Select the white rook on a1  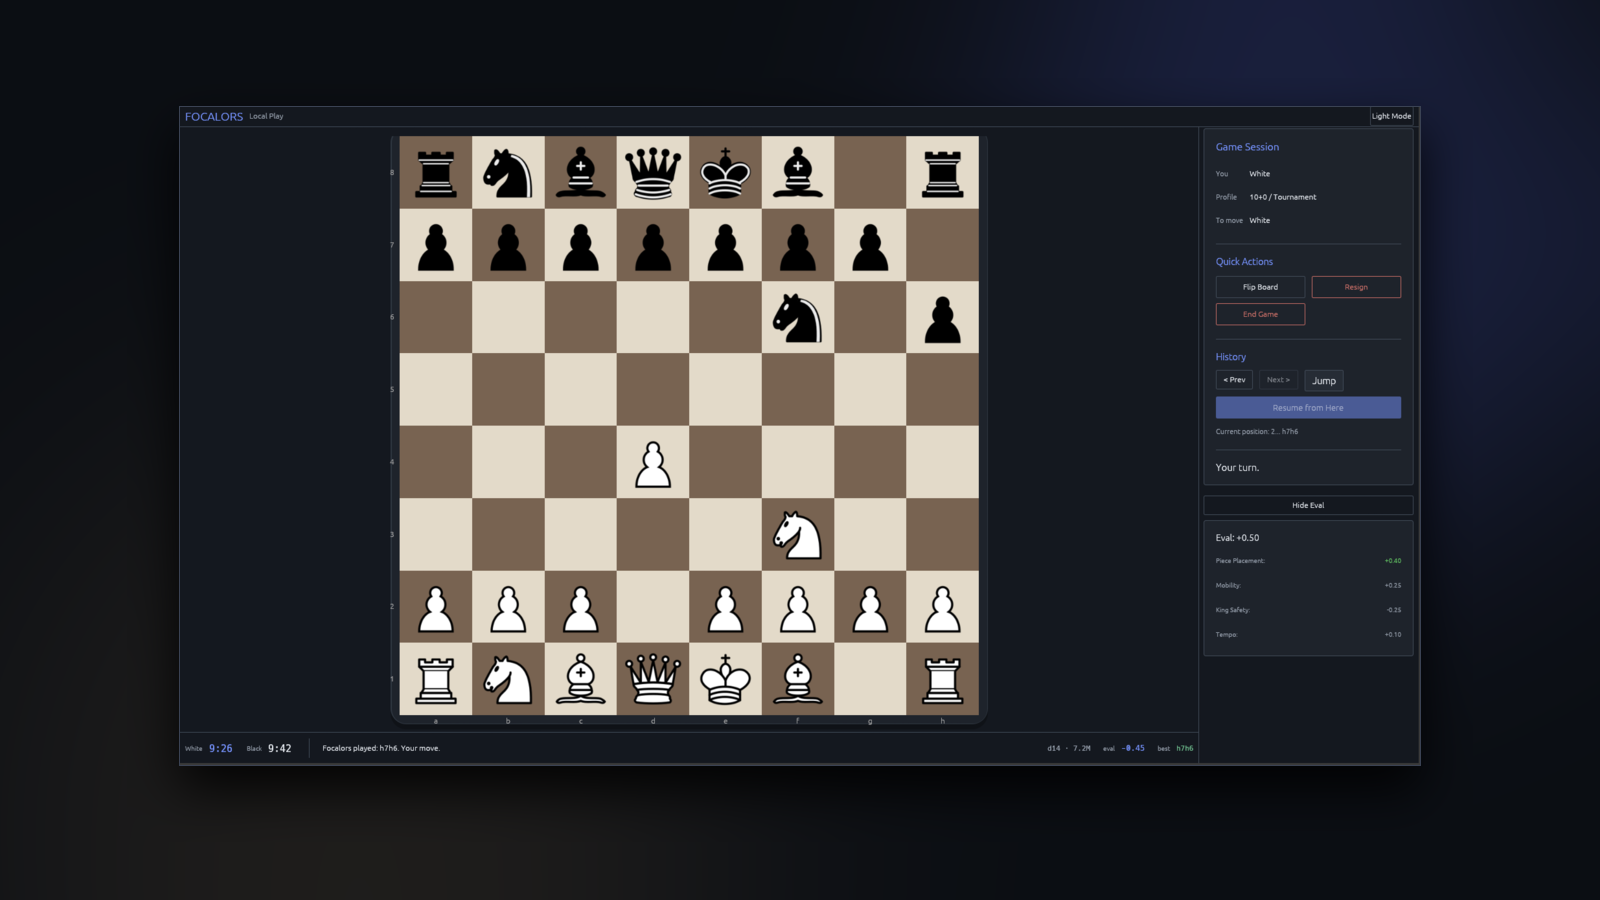pos(436,679)
